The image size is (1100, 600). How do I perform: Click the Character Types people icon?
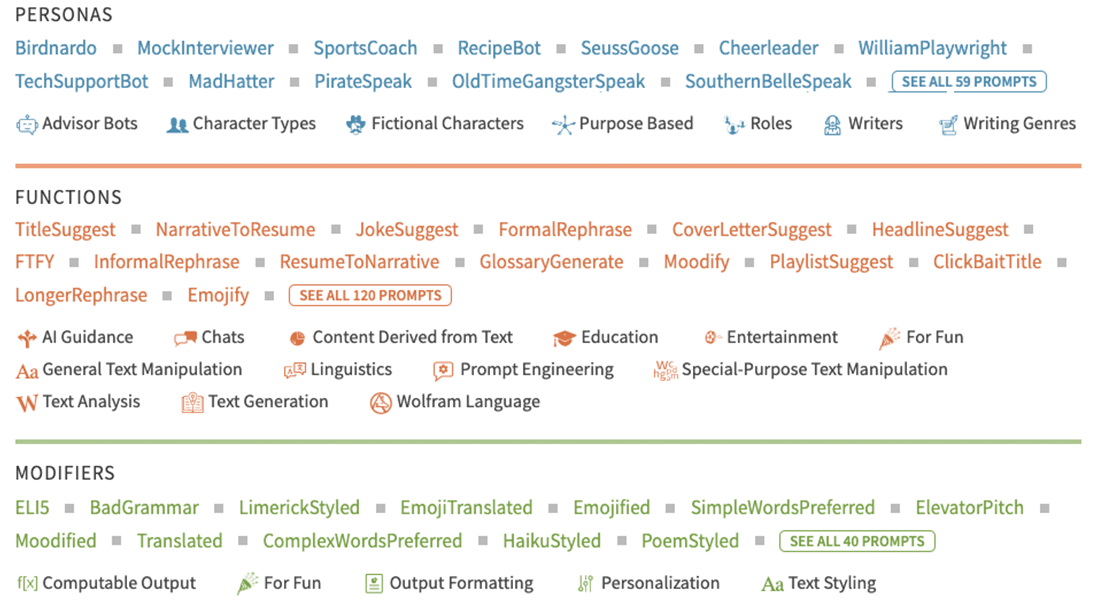pos(178,125)
